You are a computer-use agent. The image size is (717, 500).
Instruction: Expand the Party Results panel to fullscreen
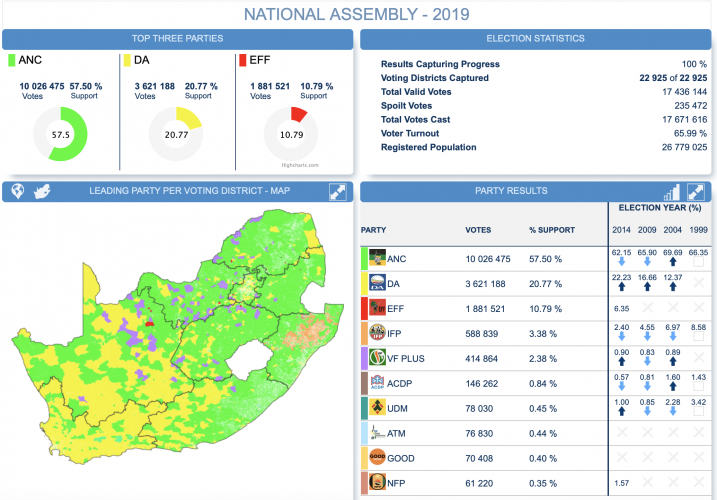click(695, 192)
